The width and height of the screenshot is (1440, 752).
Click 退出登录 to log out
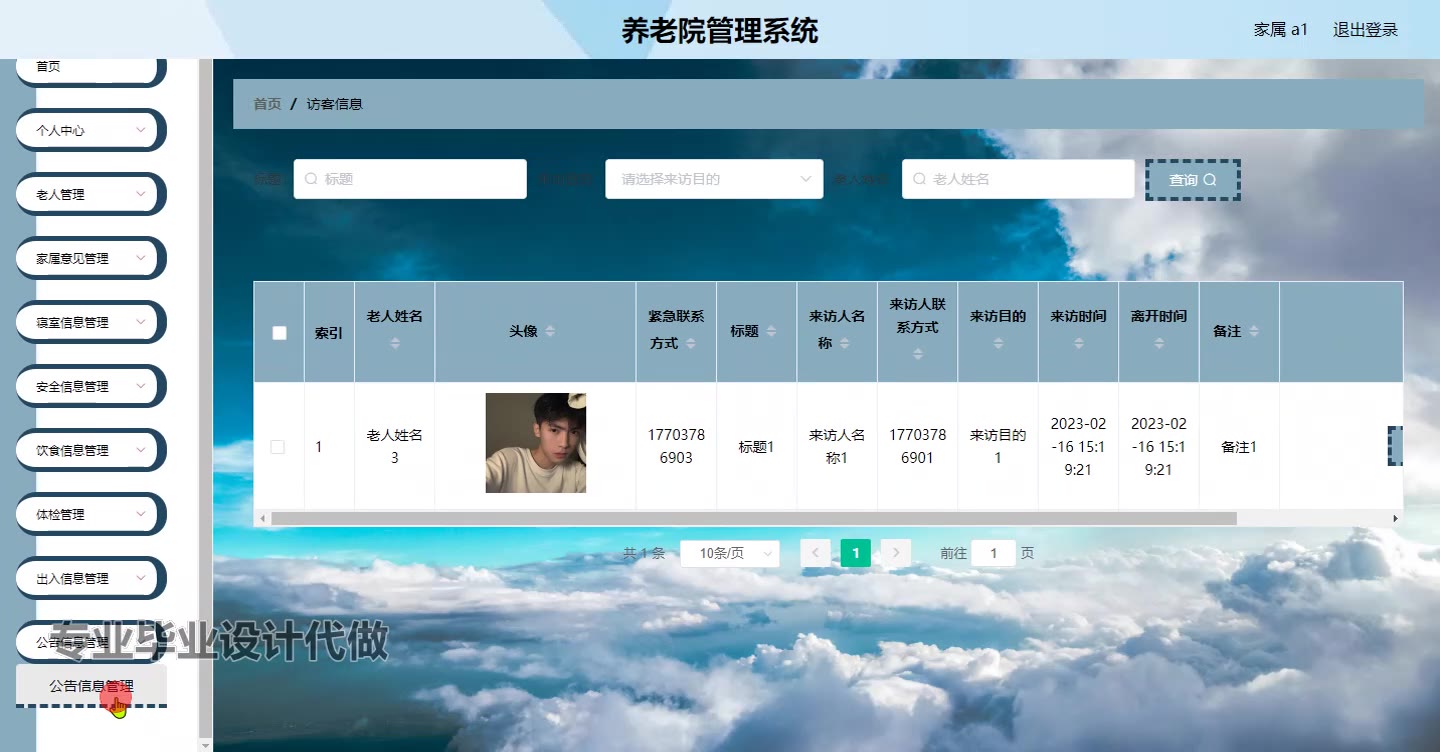pyautogui.click(x=1365, y=30)
